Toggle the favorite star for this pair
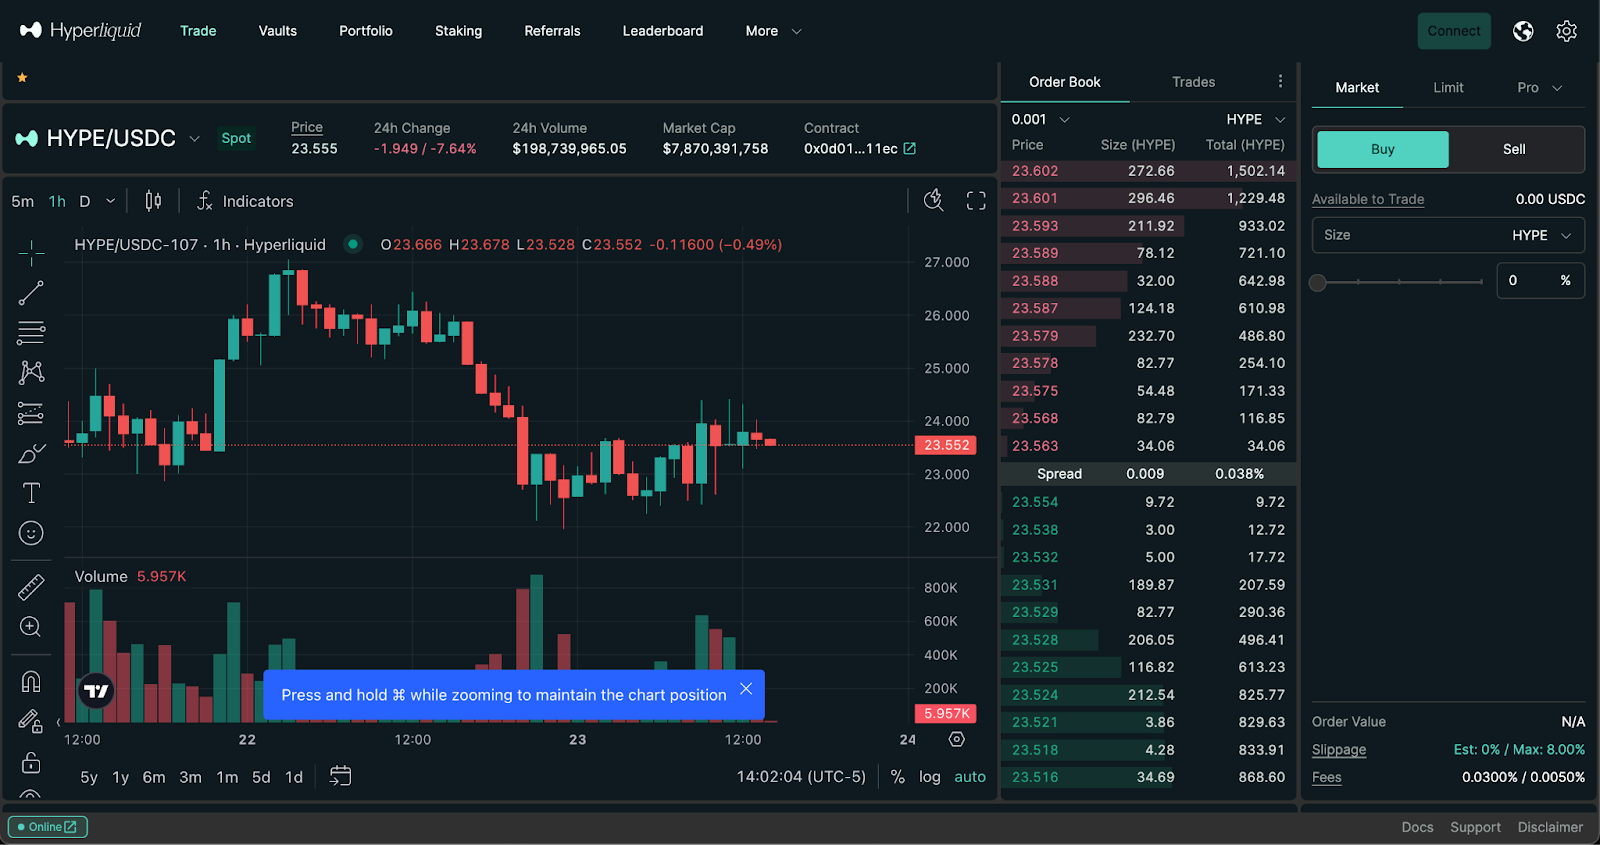The image size is (1600, 845). [22, 78]
